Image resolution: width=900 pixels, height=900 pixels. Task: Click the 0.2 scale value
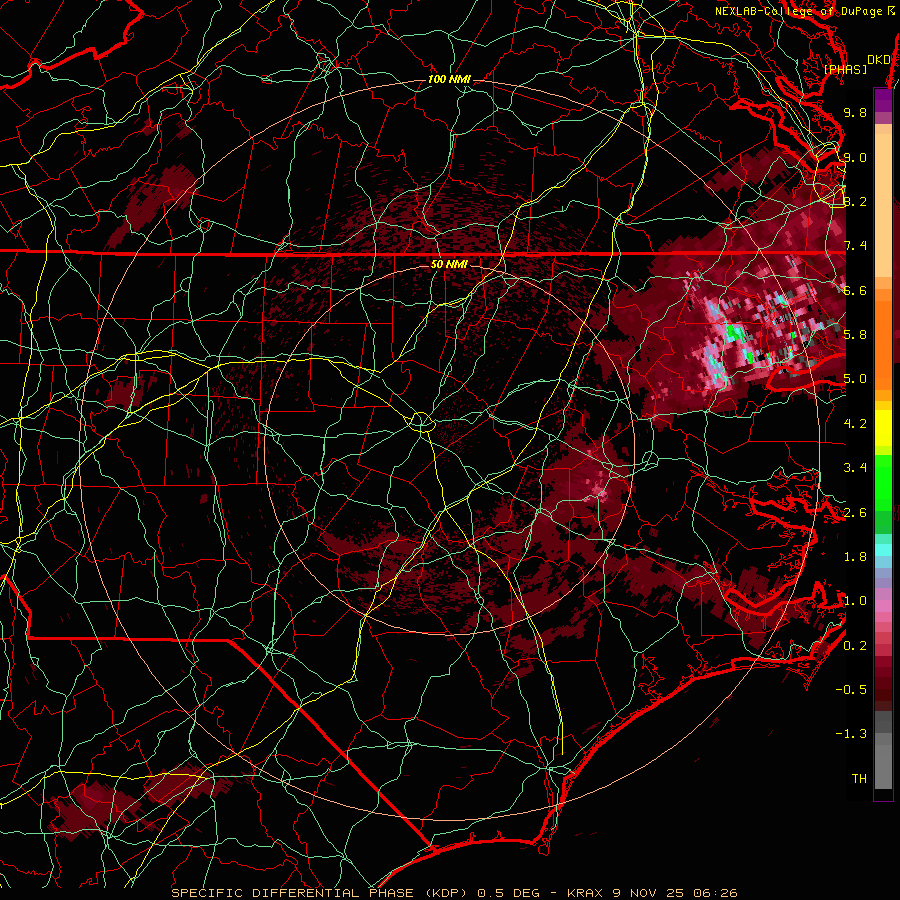coord(855,646)
